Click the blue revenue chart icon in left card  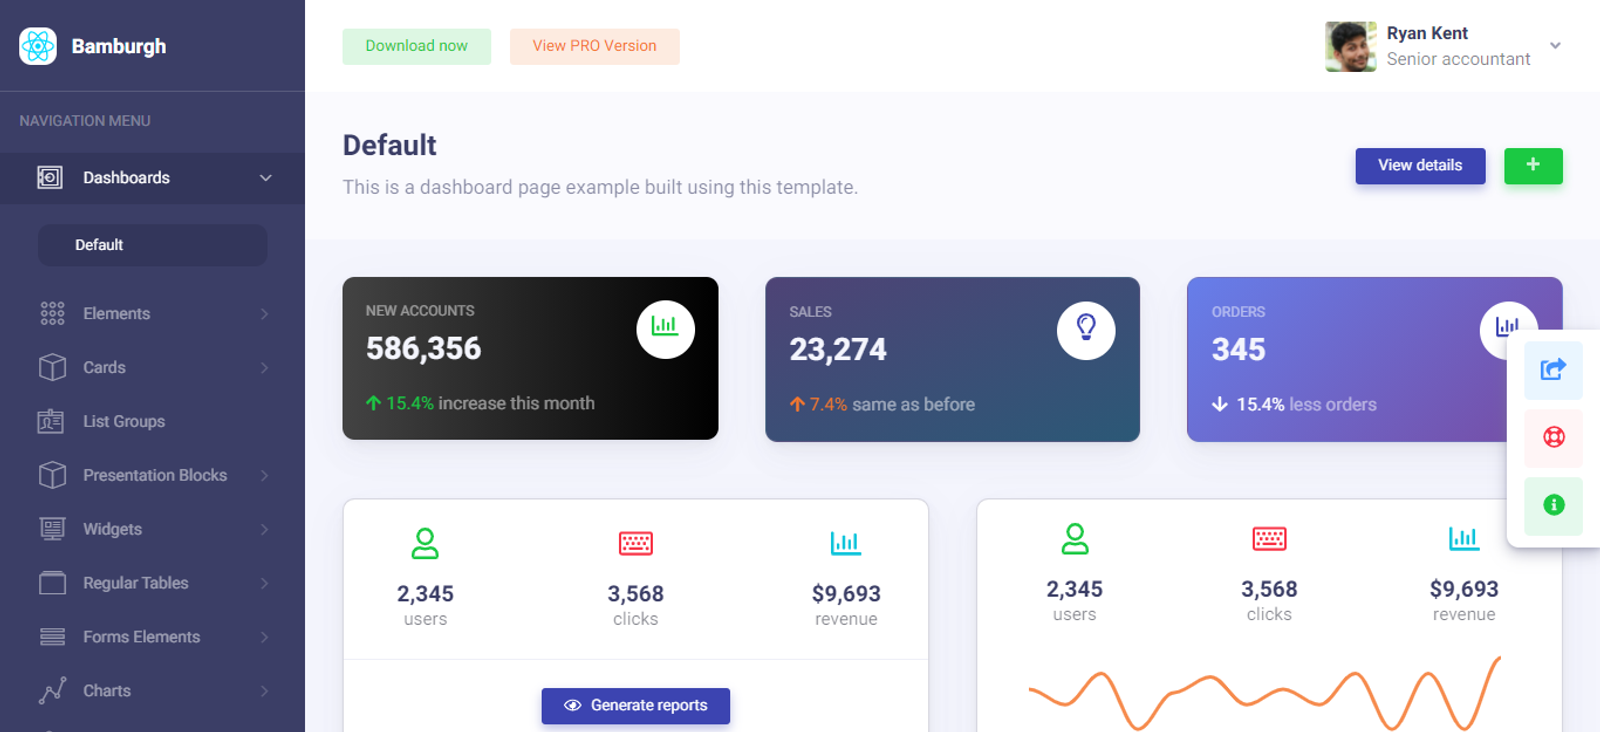(x=845, y=543)
